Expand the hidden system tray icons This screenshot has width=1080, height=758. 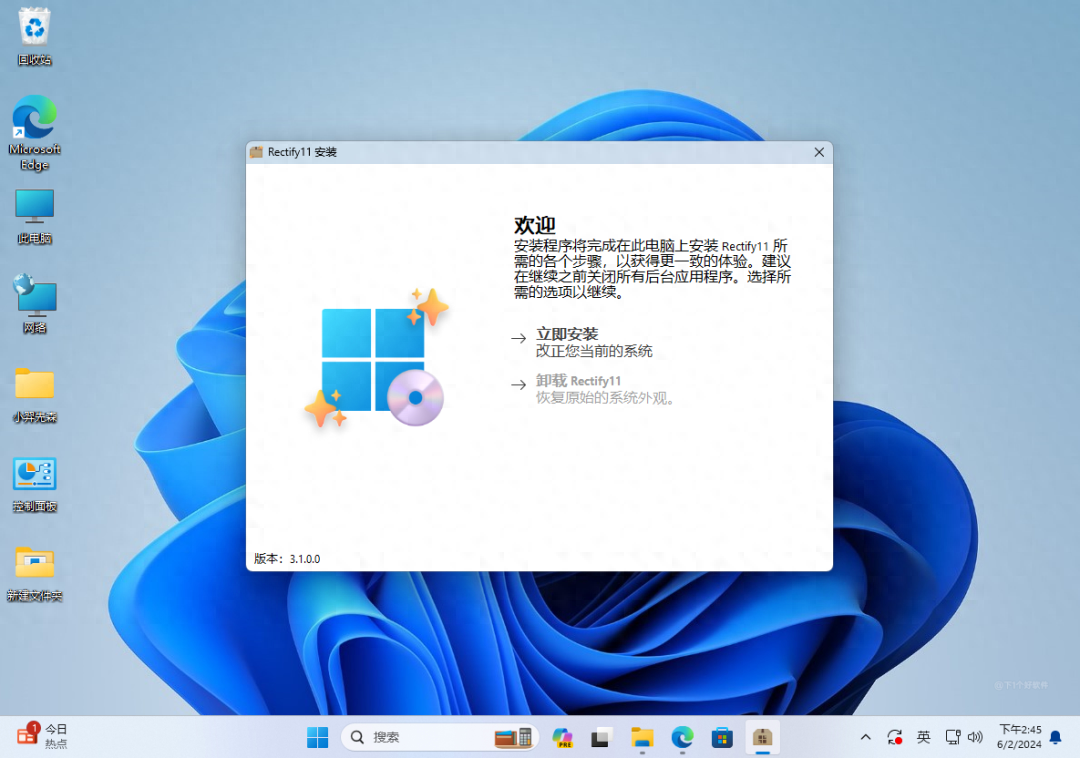point(865,736)
